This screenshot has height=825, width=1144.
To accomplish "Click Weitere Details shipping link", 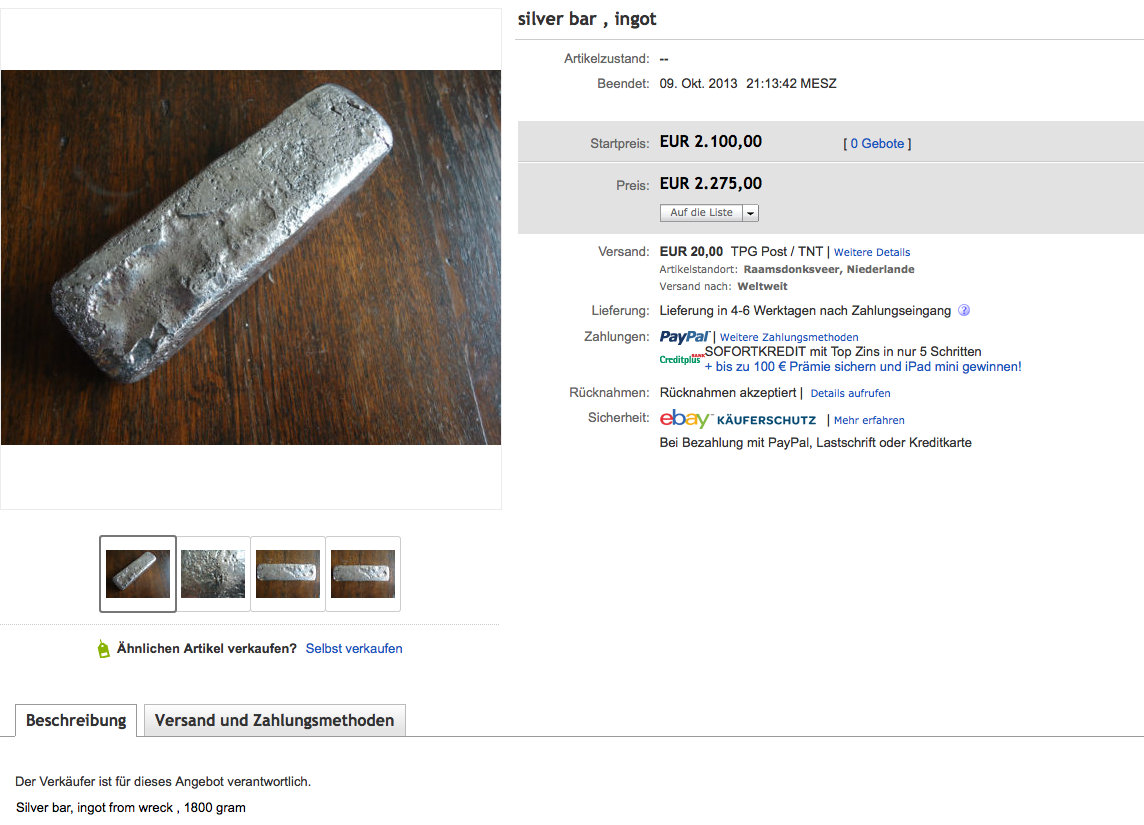I will [872, 252].
